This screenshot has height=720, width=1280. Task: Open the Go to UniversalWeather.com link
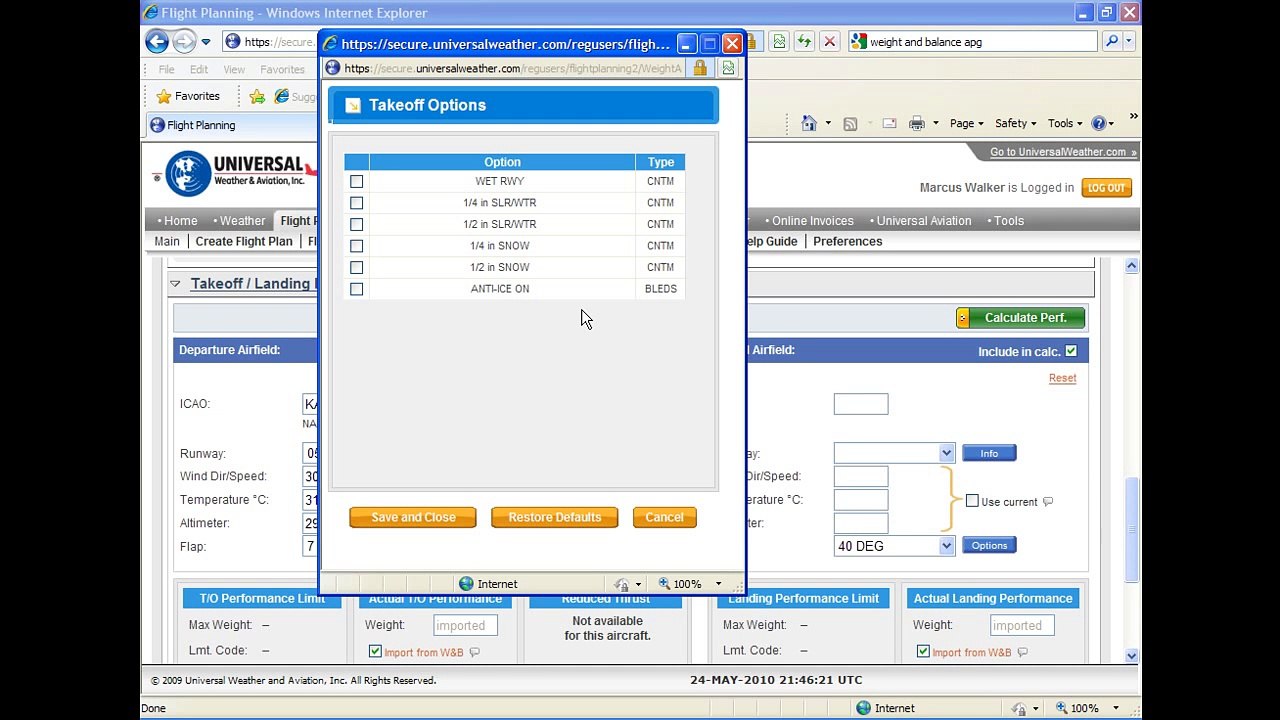pos(1063,152)
